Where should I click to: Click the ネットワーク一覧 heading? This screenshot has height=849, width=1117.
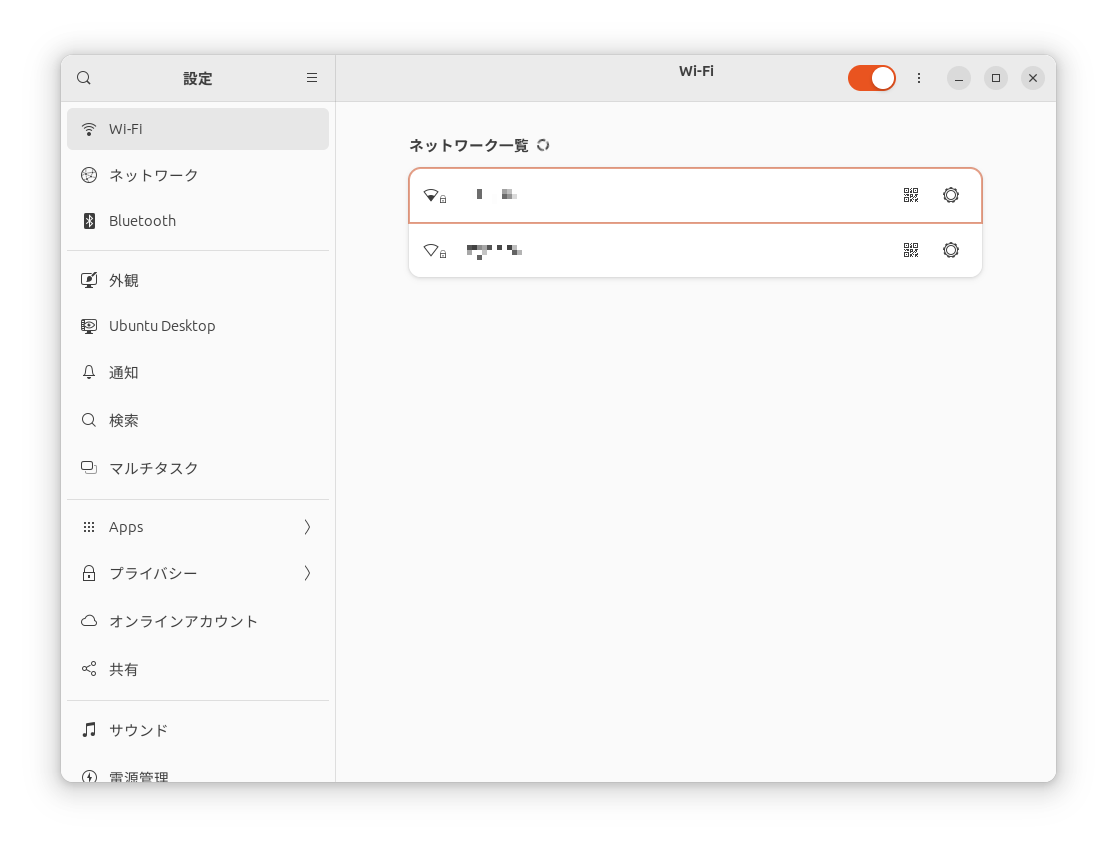point(469,145)
